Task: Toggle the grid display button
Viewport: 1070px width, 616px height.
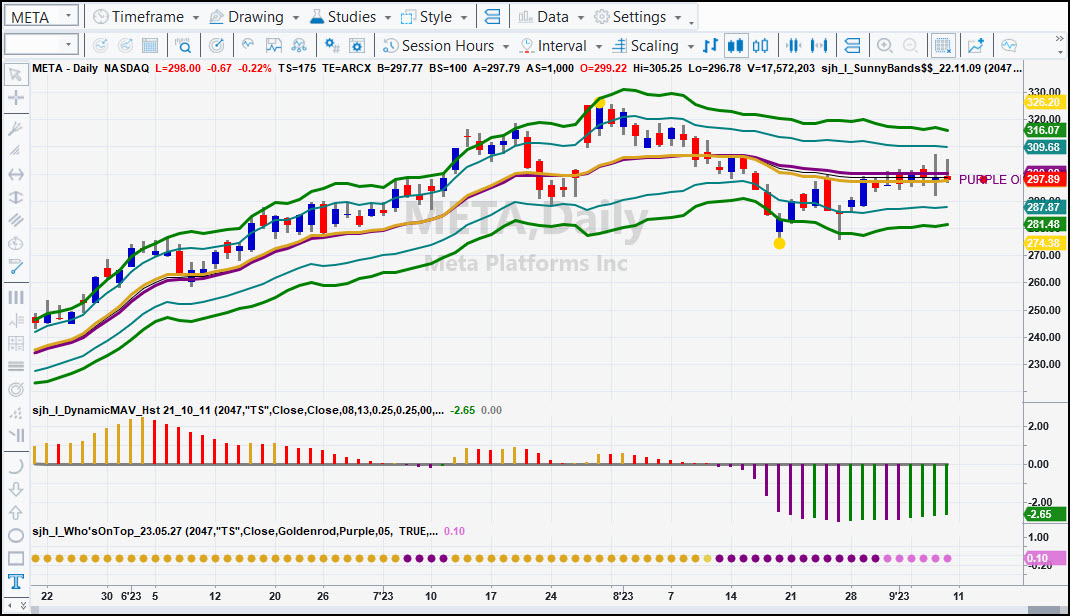Action: (943, 46)
